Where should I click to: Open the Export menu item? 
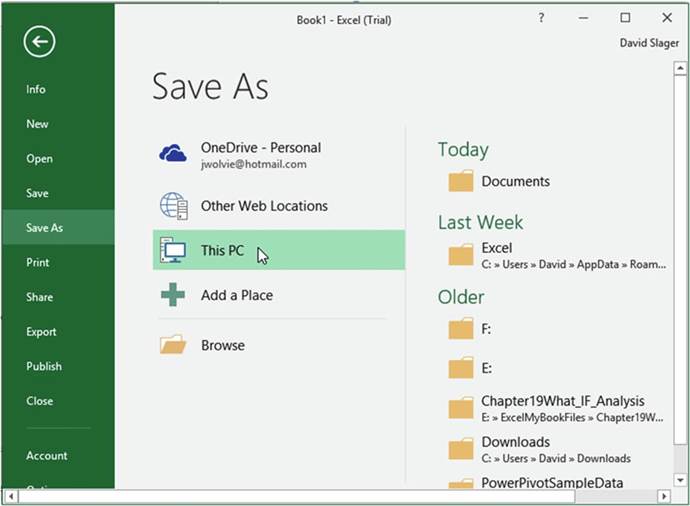[42, 332]
